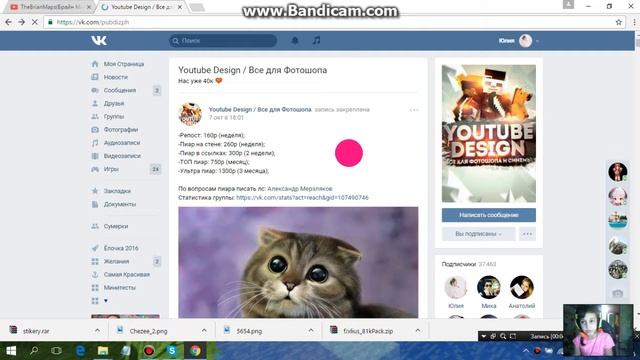Open subscriber Мика's avatar
The height and width of the screenshot is (360, 640).
pyautogui.click(x=489, y=287)
